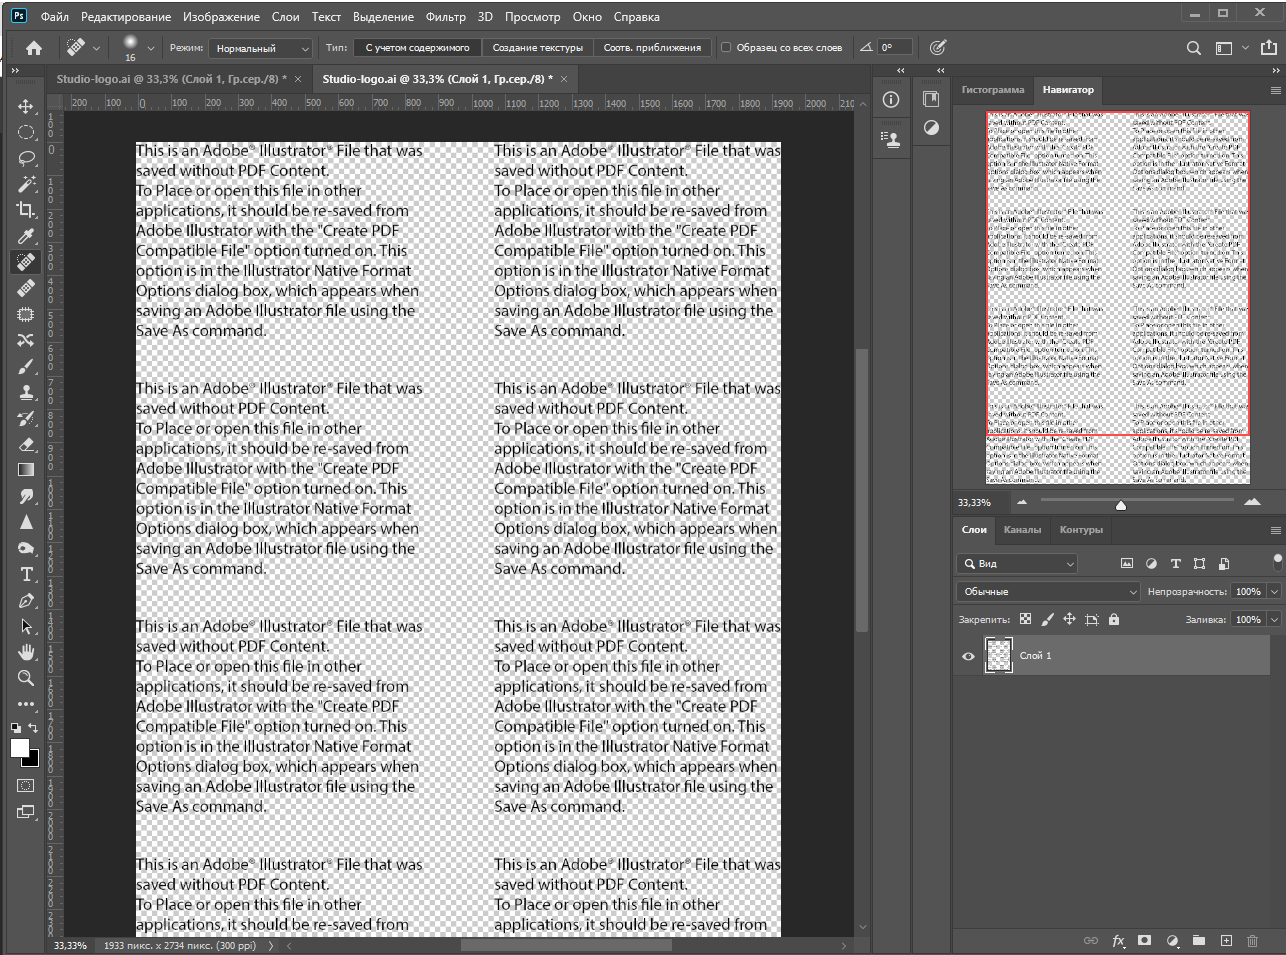
Task: Switch to the Horizontal Type tool
Action: pyautogui.click(x=26, y=574)
